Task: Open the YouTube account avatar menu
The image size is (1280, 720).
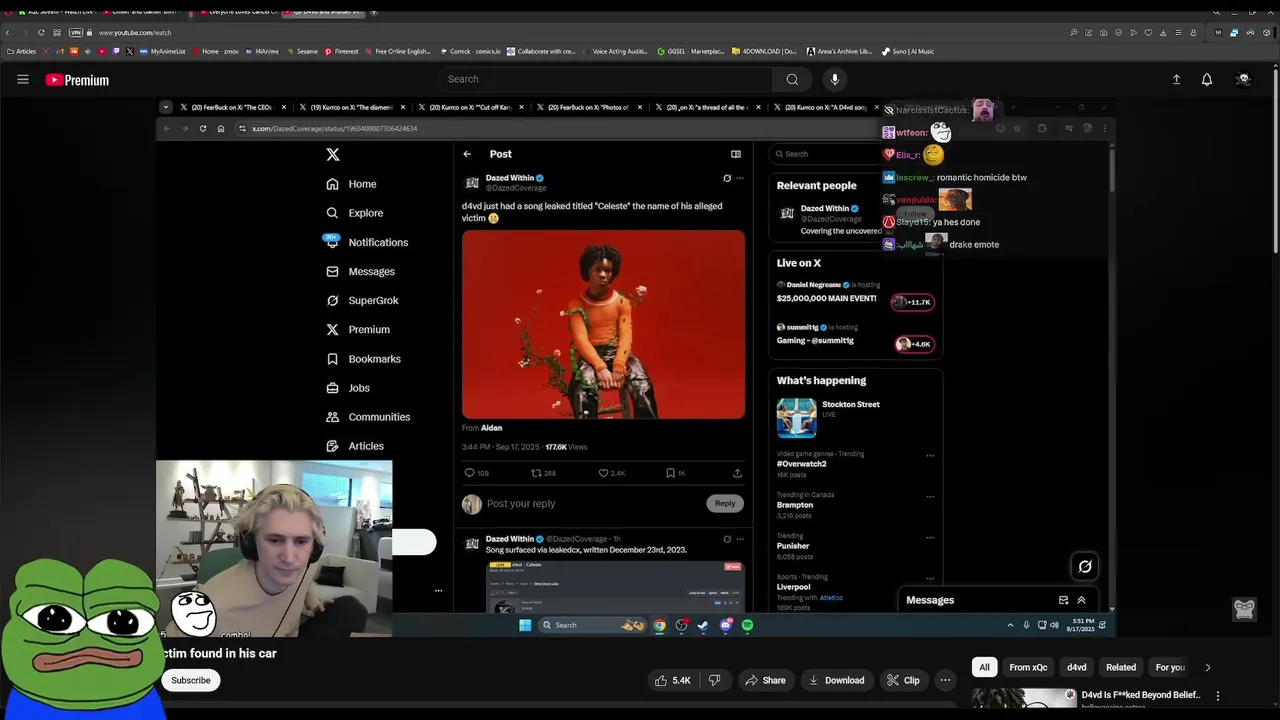Action: click(x=1243, y=80)
